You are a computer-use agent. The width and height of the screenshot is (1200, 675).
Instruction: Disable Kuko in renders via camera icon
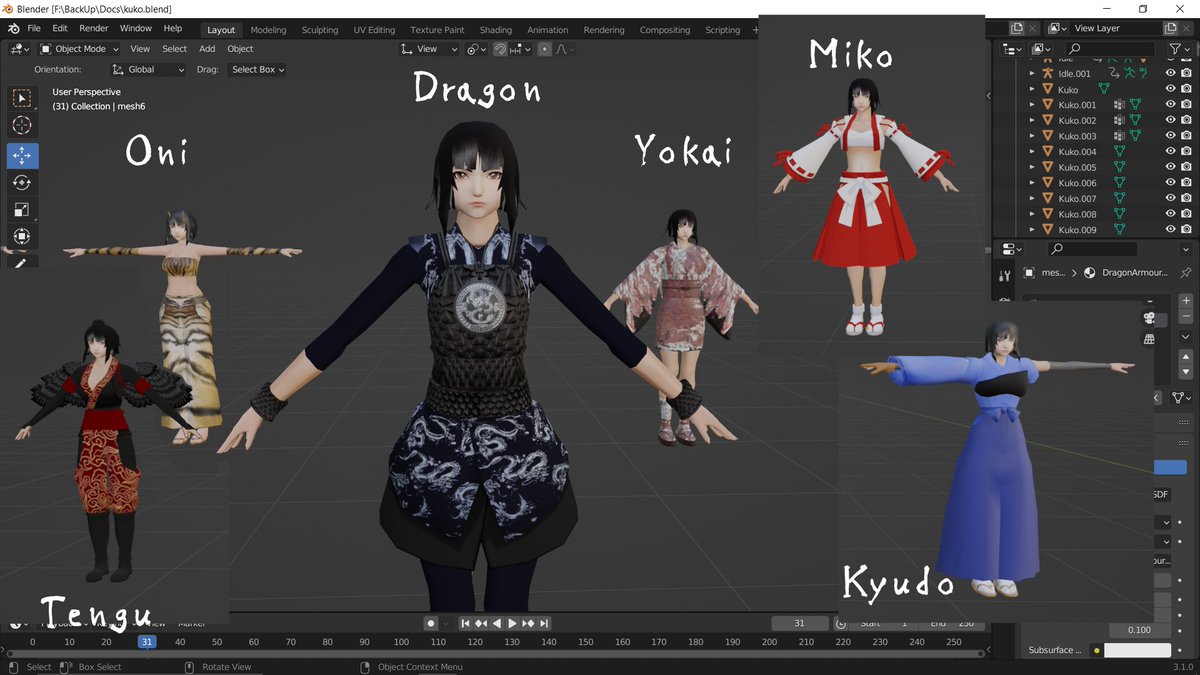coord(1186,89)
